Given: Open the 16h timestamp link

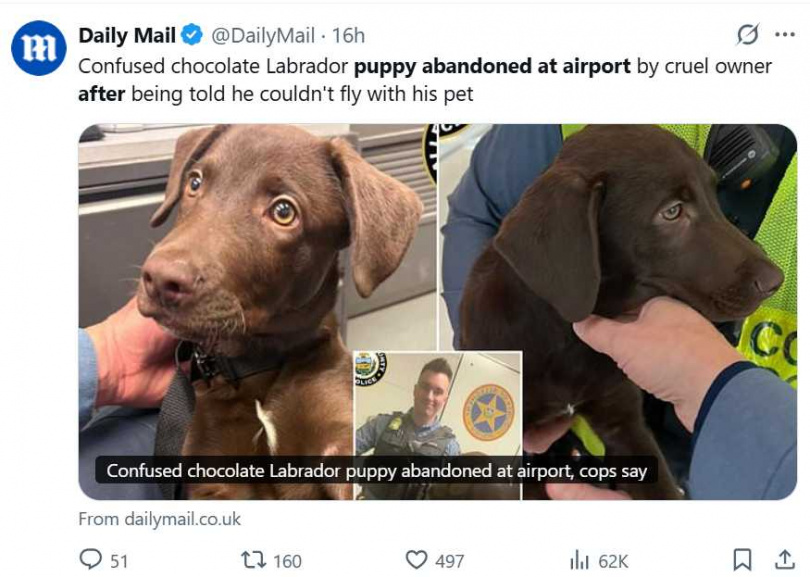Looking at the screenshot, I should (348, 36).
